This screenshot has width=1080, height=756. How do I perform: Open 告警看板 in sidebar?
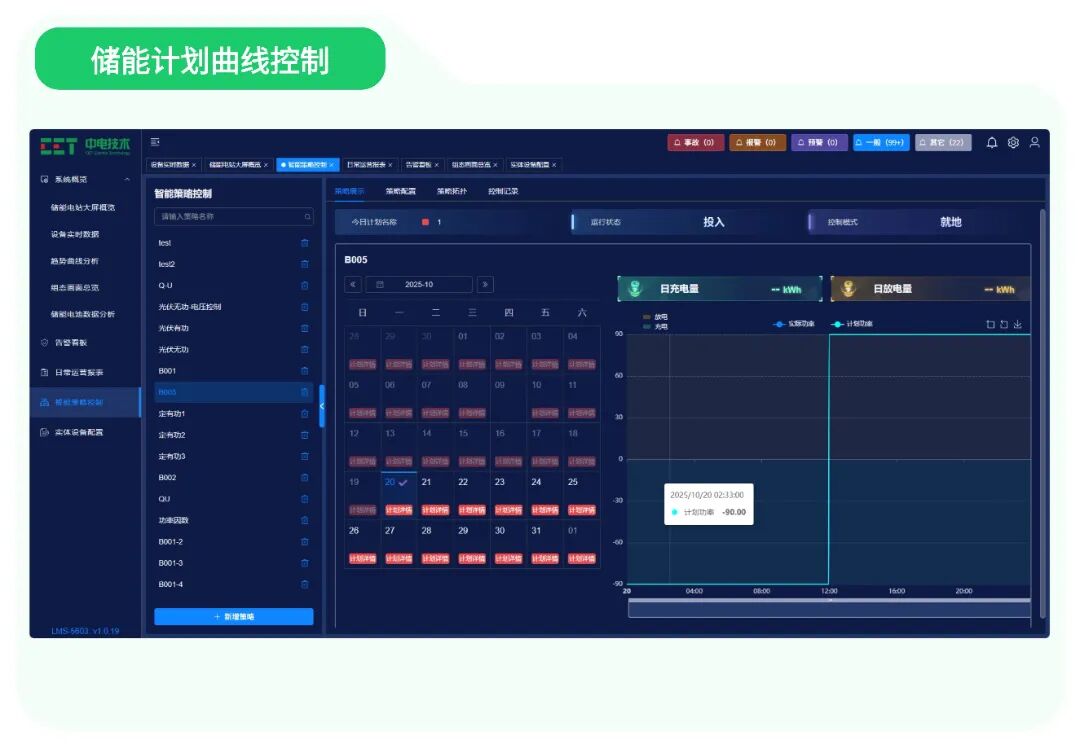[71, 343]
